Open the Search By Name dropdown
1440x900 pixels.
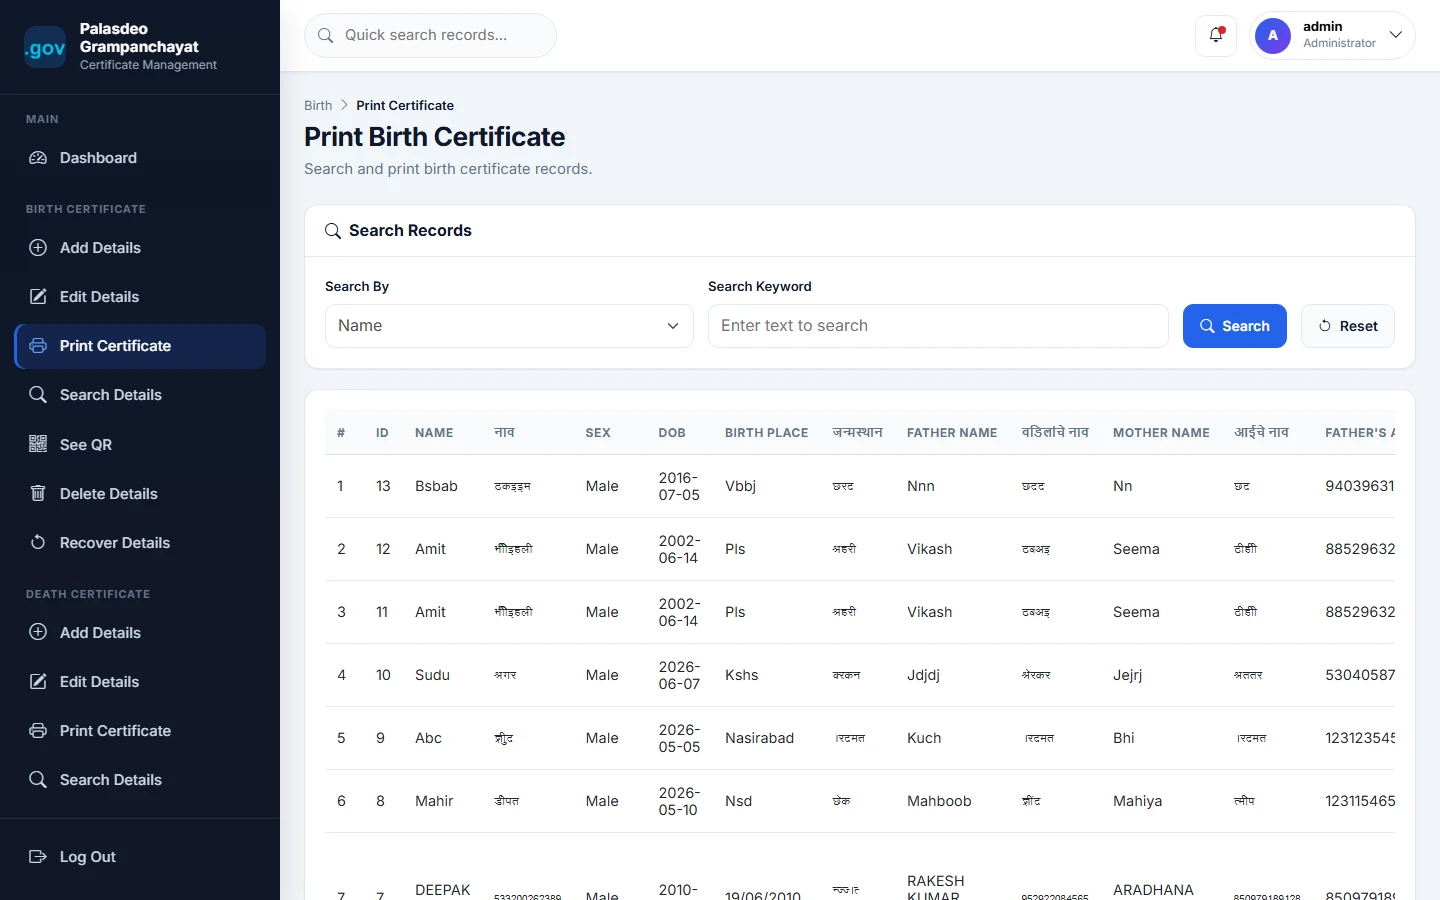[x=509, y=326]
